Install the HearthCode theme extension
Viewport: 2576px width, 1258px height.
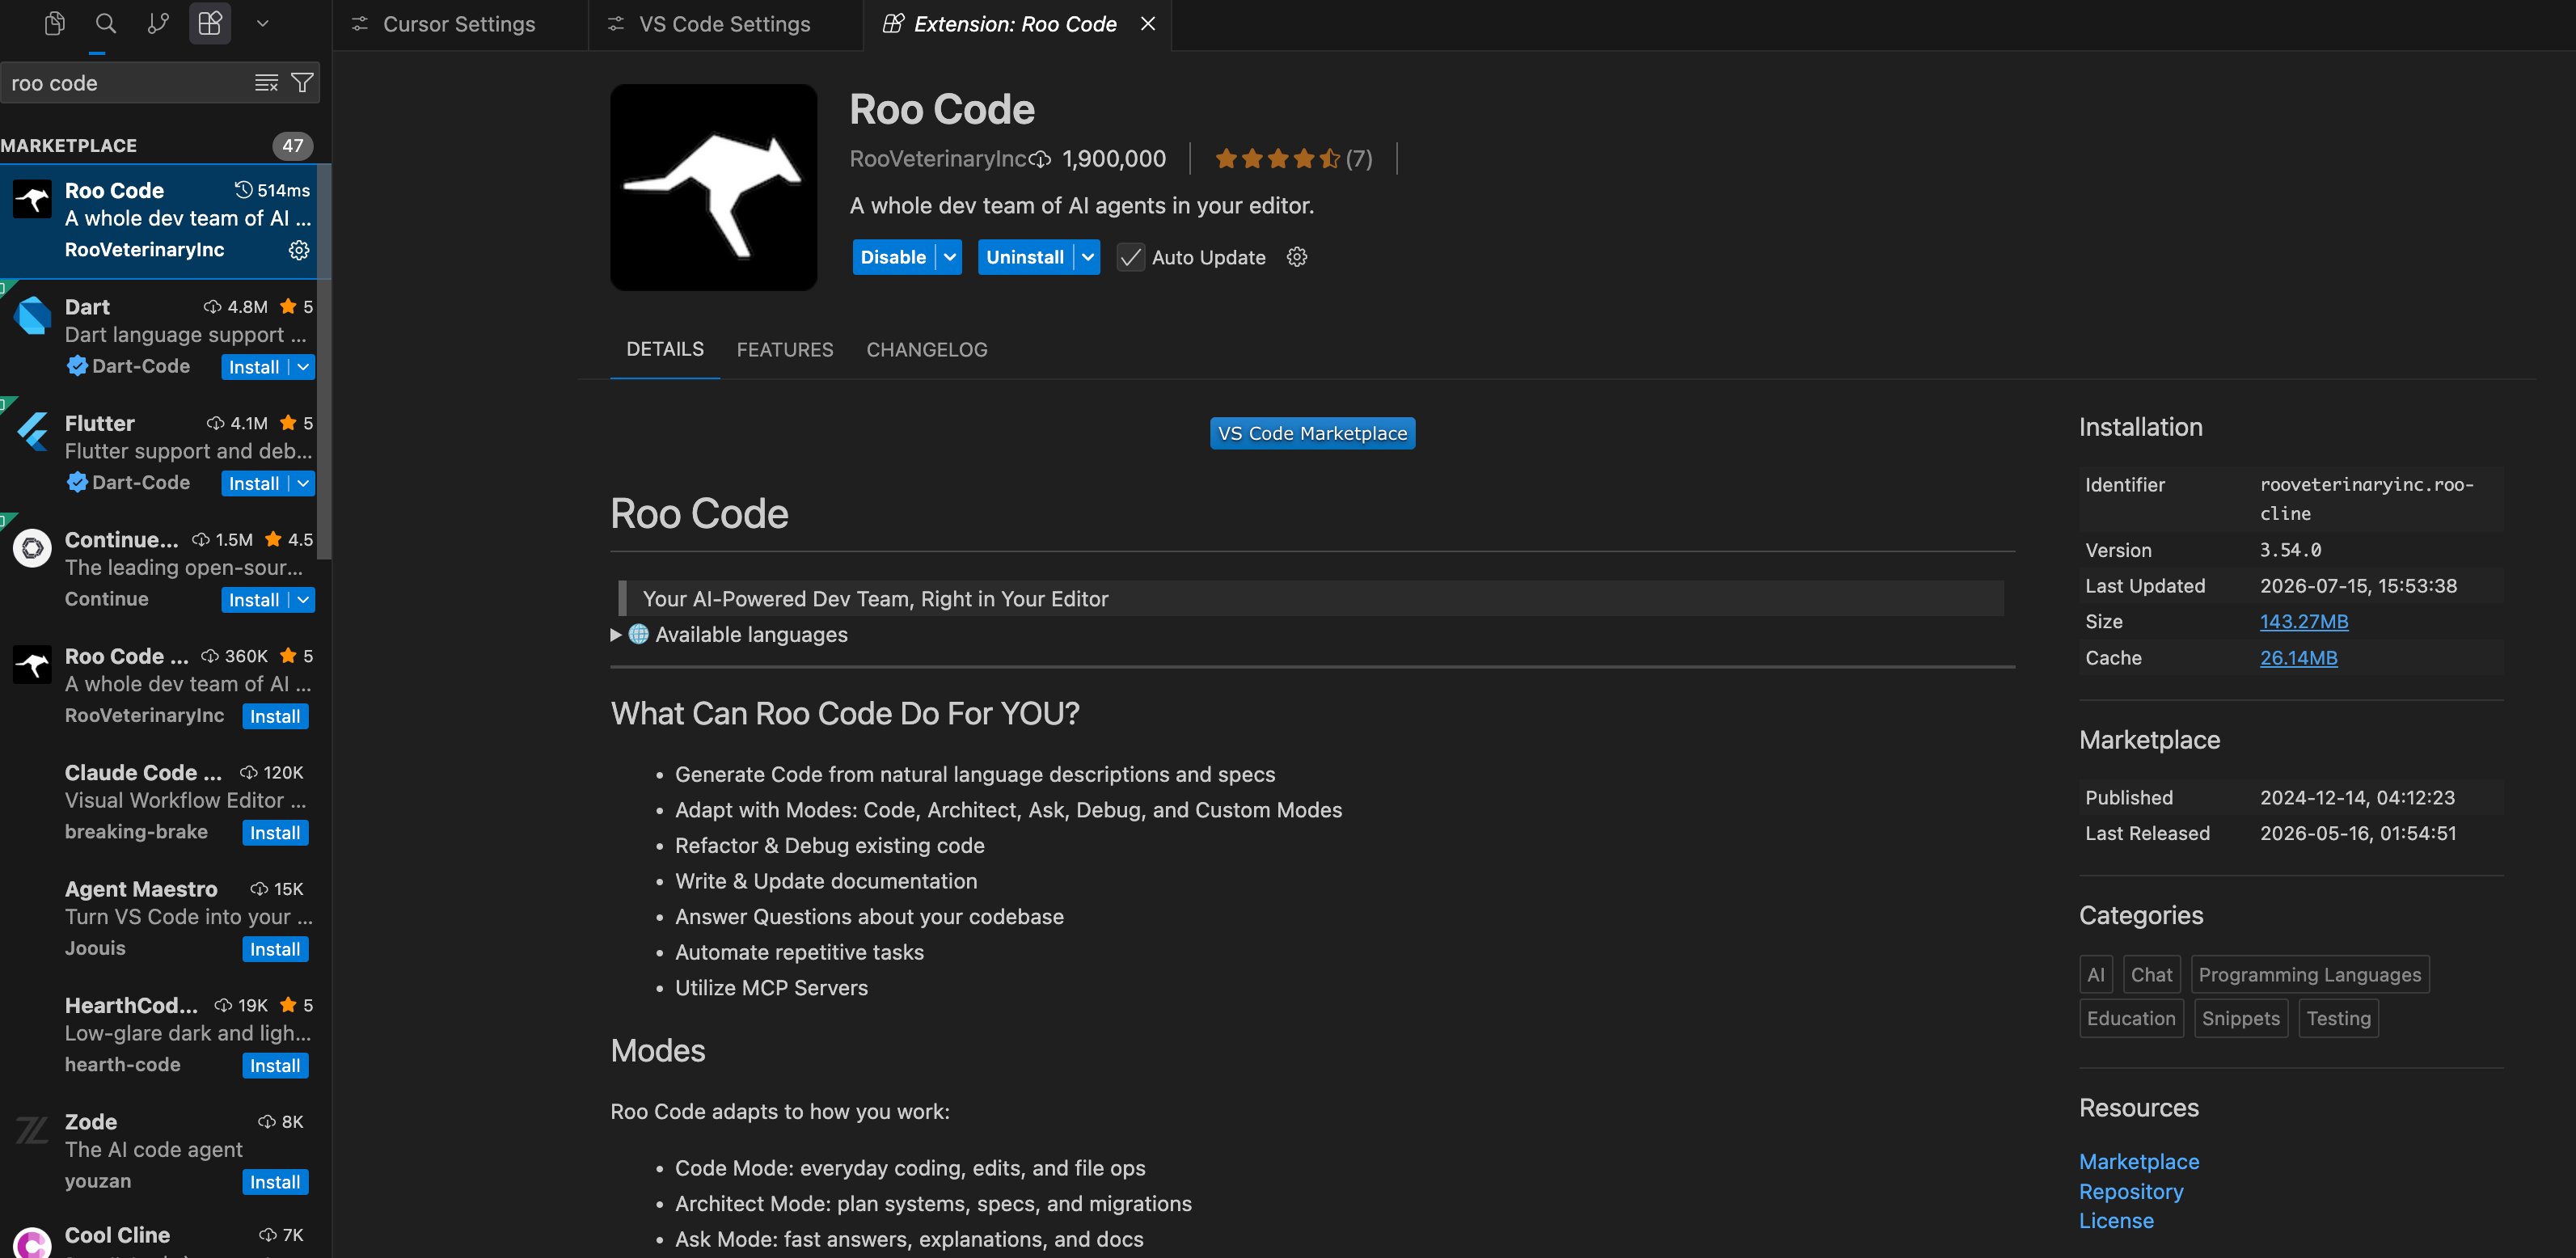point(275,1066)
